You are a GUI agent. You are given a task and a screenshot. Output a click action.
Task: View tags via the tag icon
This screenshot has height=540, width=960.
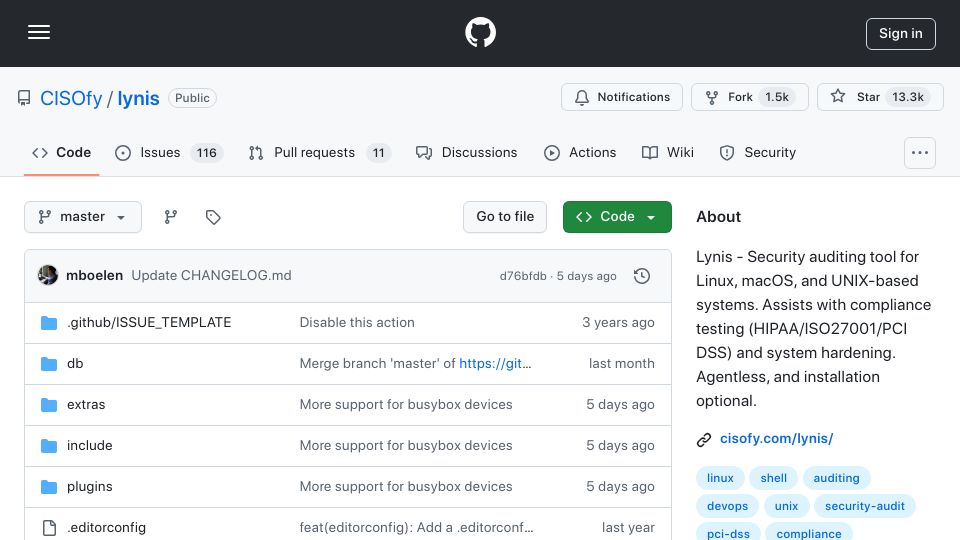tap(213, 217)
